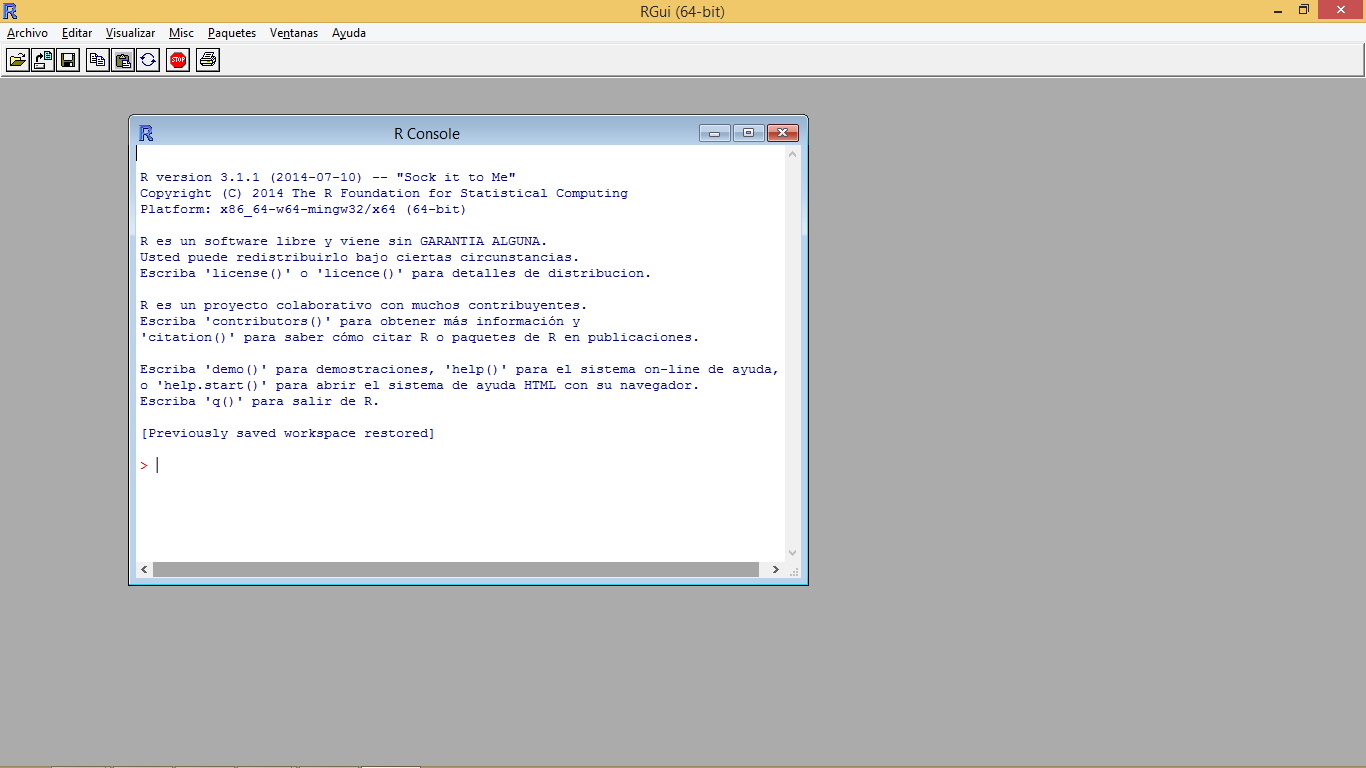Screen dimensions: 1366x768
Task: Click the console horizontal scrollbar right arrow
Action: (x=775, y=569)
